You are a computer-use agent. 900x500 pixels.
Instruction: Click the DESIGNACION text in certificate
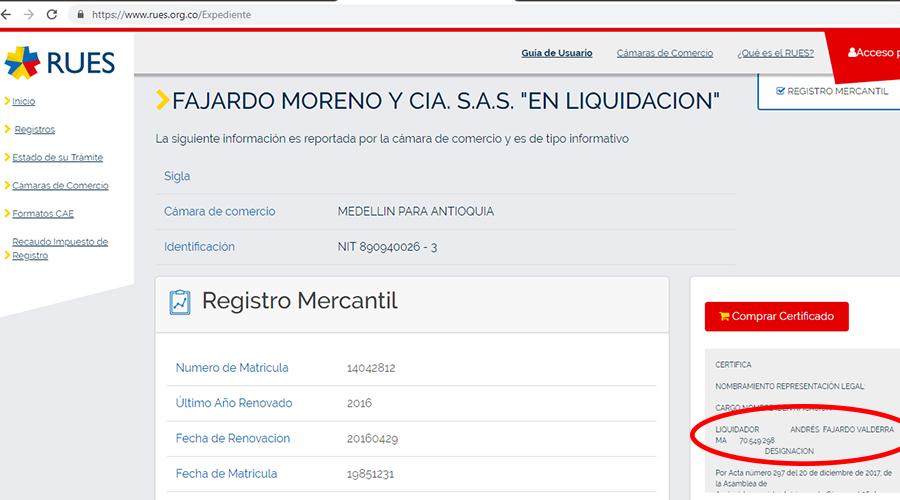pyautogui.click(x=789, y=451)
